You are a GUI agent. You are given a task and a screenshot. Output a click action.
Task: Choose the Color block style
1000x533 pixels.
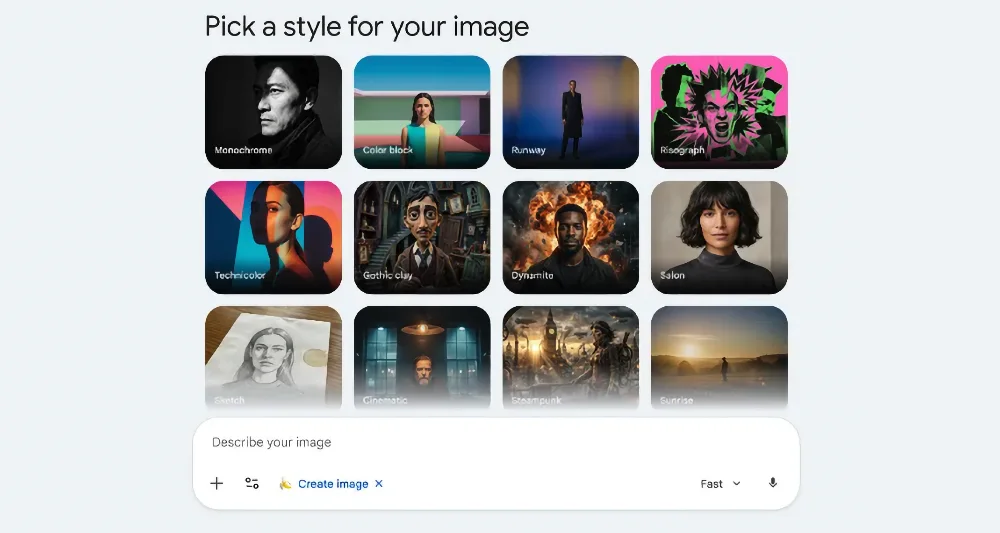[x=422, y=112]
